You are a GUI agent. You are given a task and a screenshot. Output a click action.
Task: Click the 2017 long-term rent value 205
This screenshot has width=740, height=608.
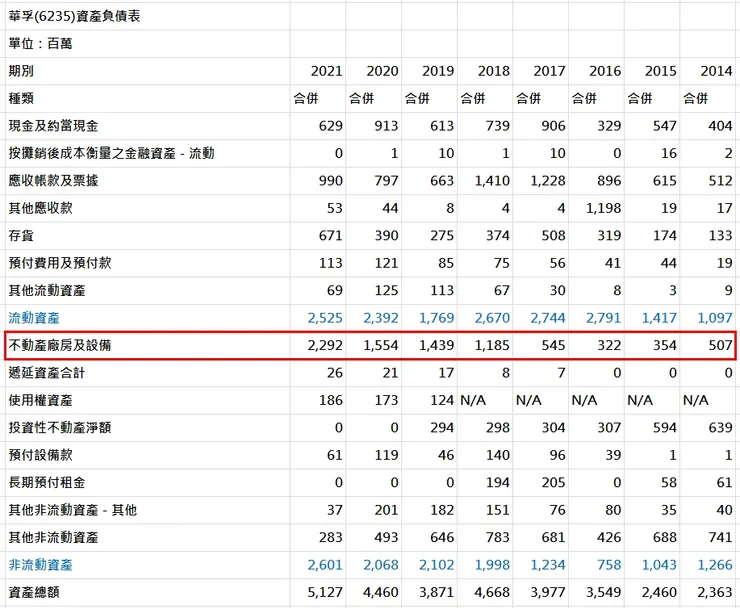click(x=553, y=482)
